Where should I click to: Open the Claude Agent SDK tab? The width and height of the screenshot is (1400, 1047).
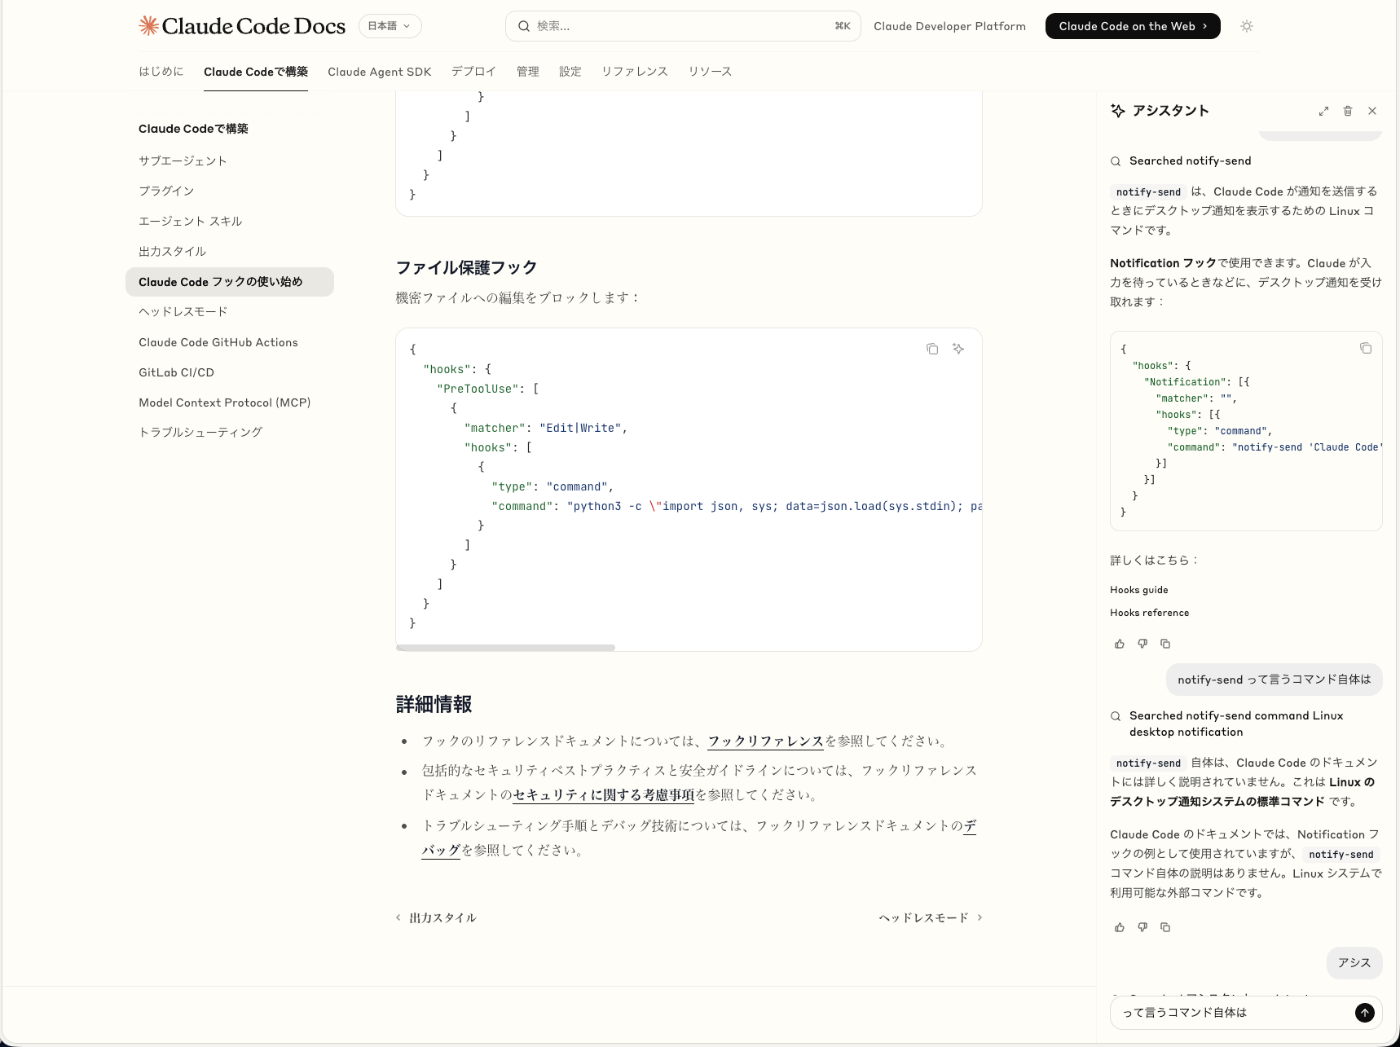point(379,72)
